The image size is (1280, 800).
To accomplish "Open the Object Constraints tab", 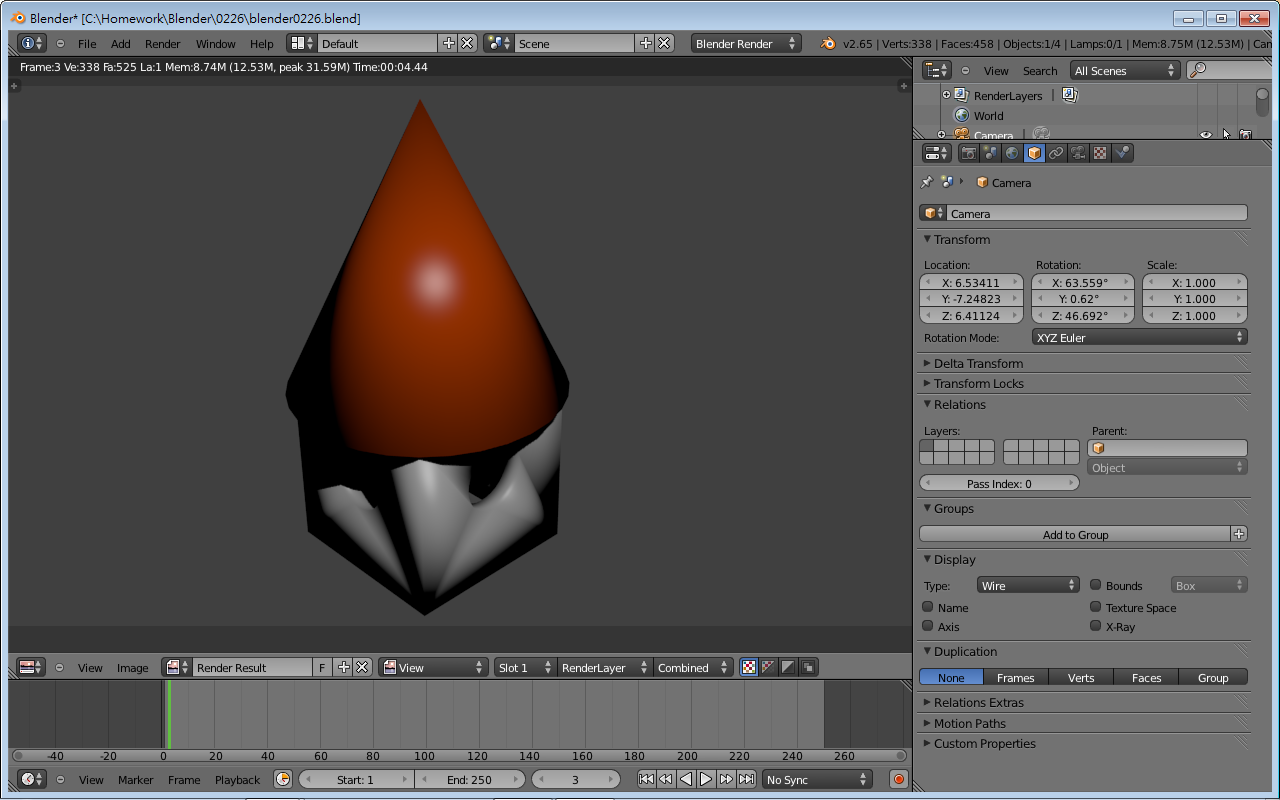I will point(1056,152).
